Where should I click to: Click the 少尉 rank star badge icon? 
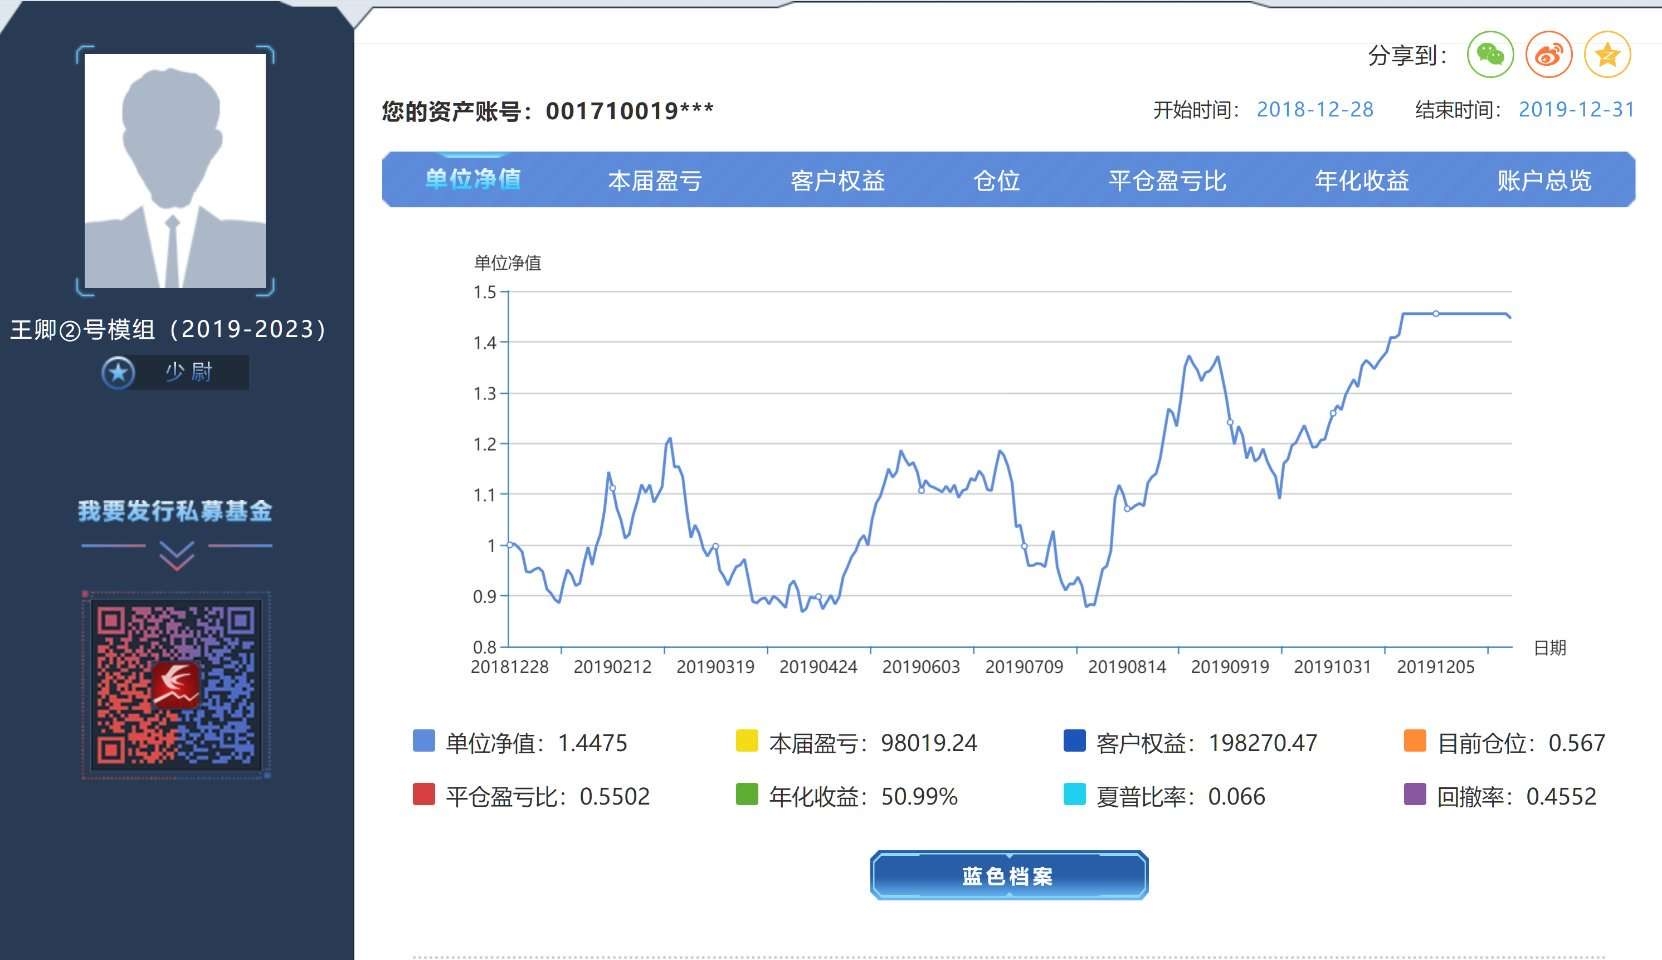pos(118,373)
